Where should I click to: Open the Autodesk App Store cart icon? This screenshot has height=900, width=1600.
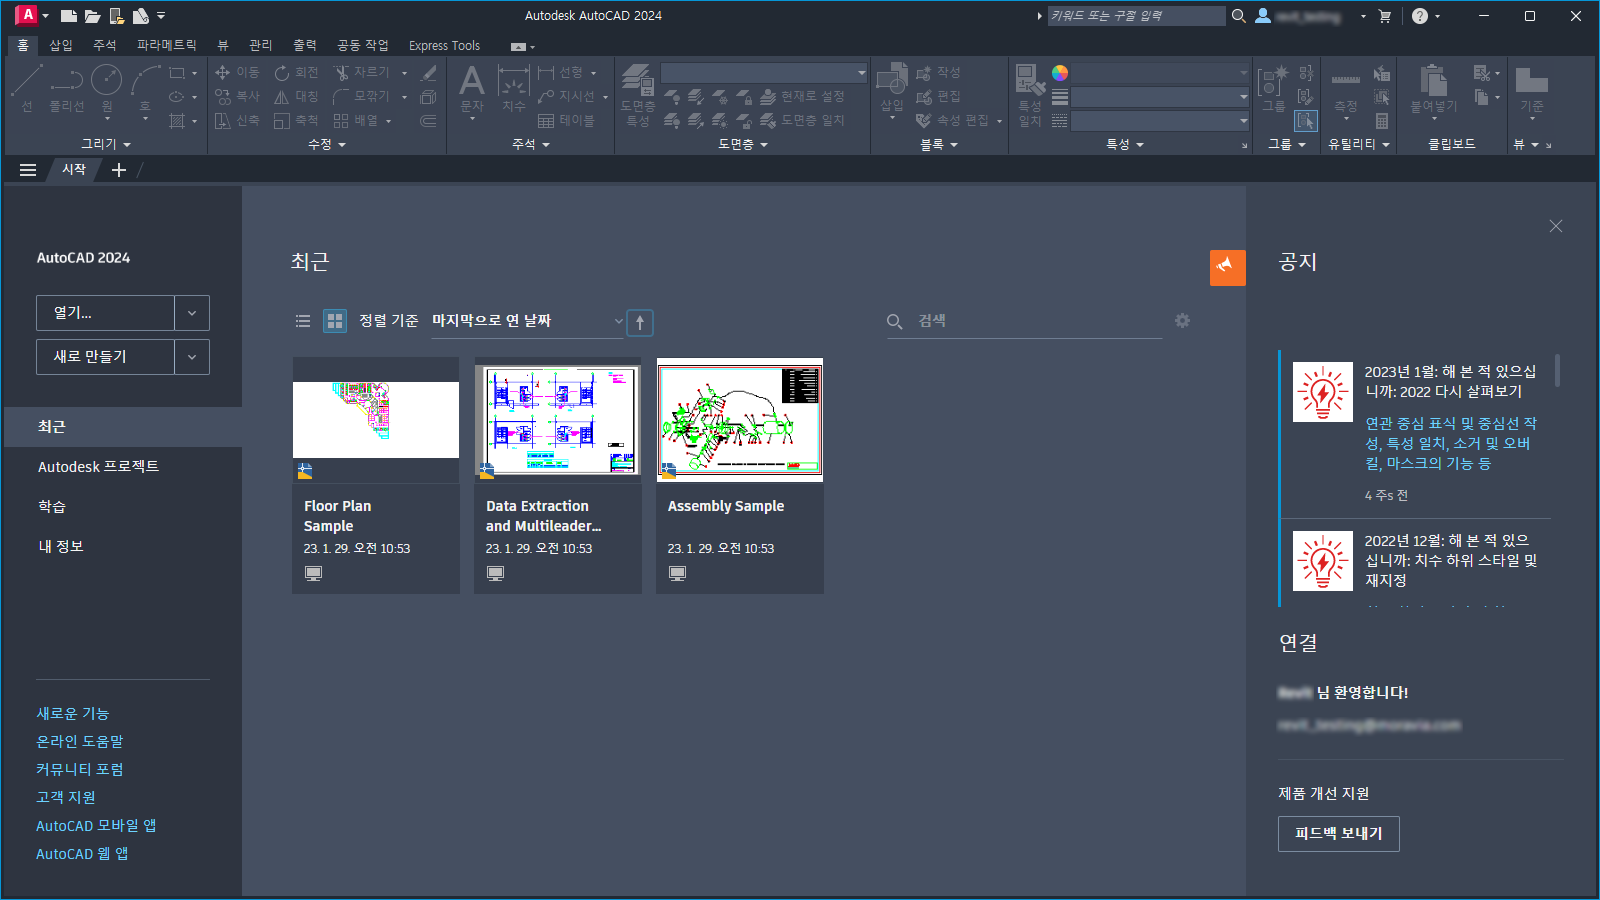click(x=1385, y=16)
